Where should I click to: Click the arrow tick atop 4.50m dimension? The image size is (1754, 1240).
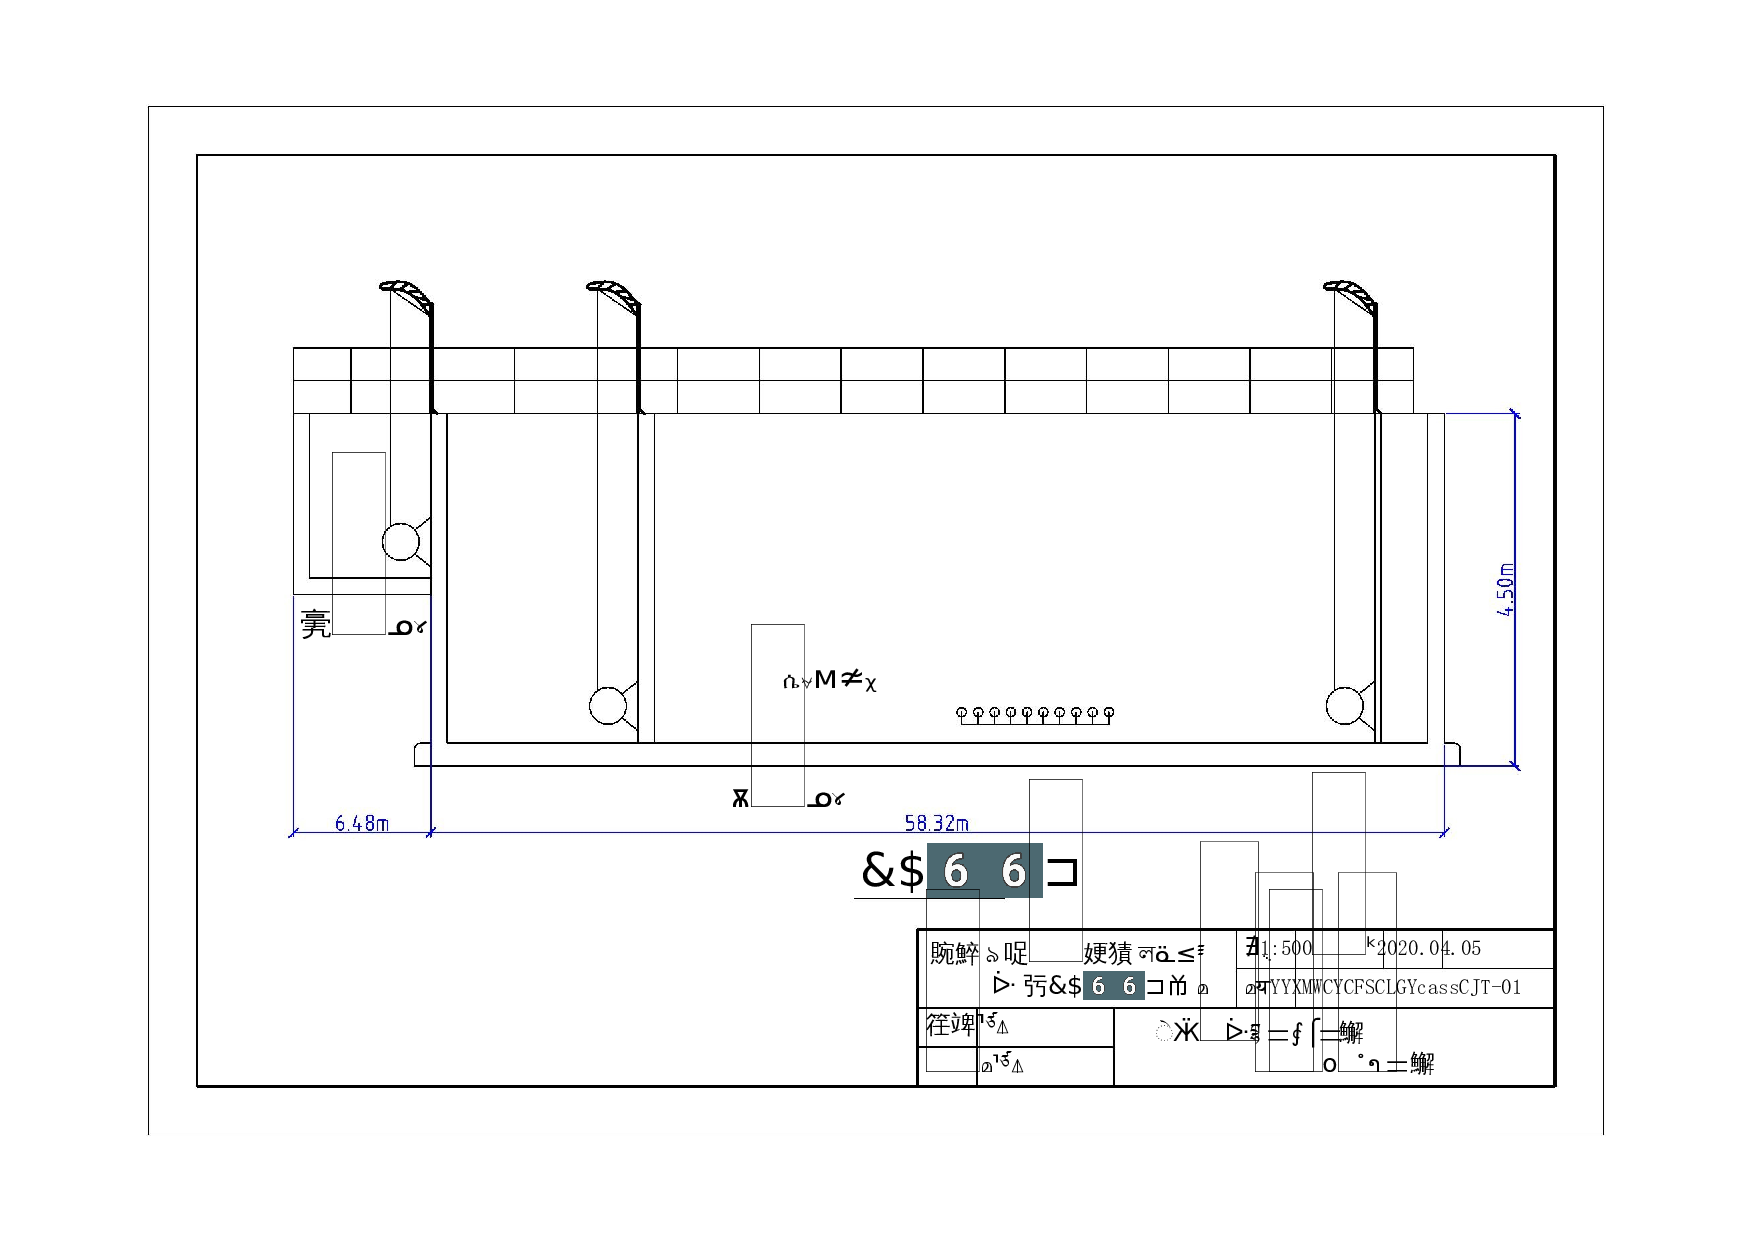pyautogui.click(x=1515, y=412)
